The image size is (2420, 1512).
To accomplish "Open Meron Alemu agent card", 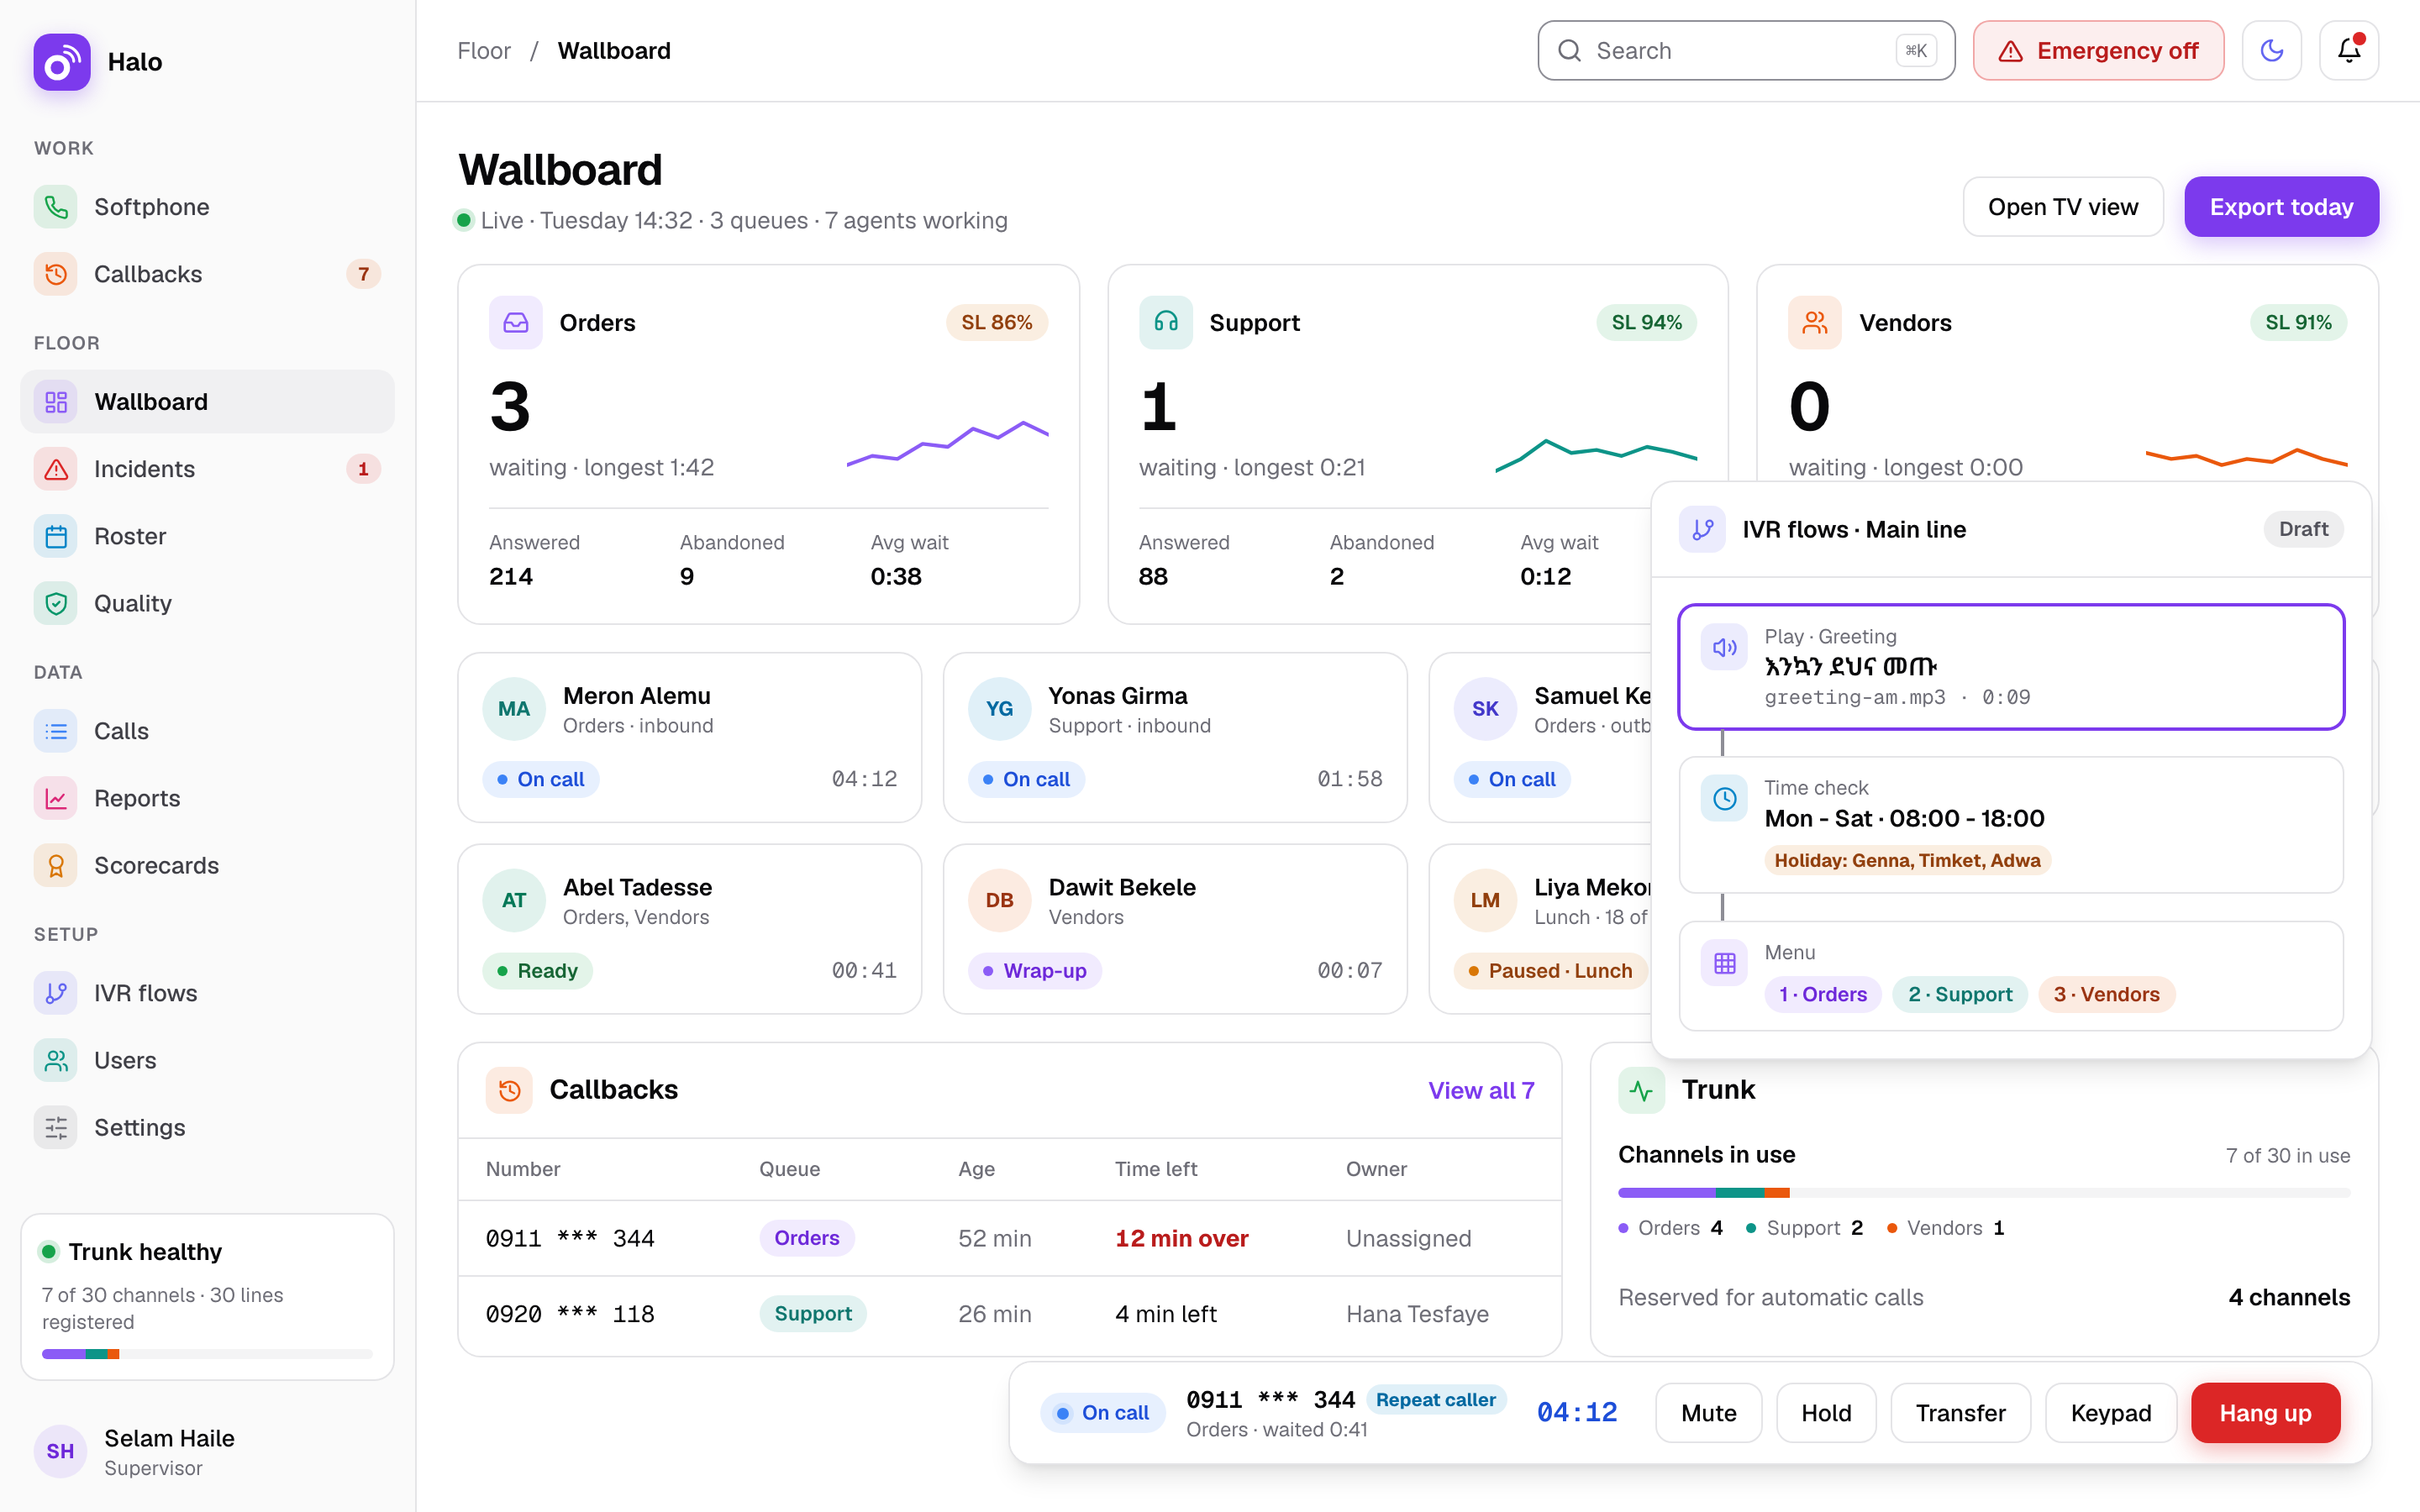I will pos(689,738).
